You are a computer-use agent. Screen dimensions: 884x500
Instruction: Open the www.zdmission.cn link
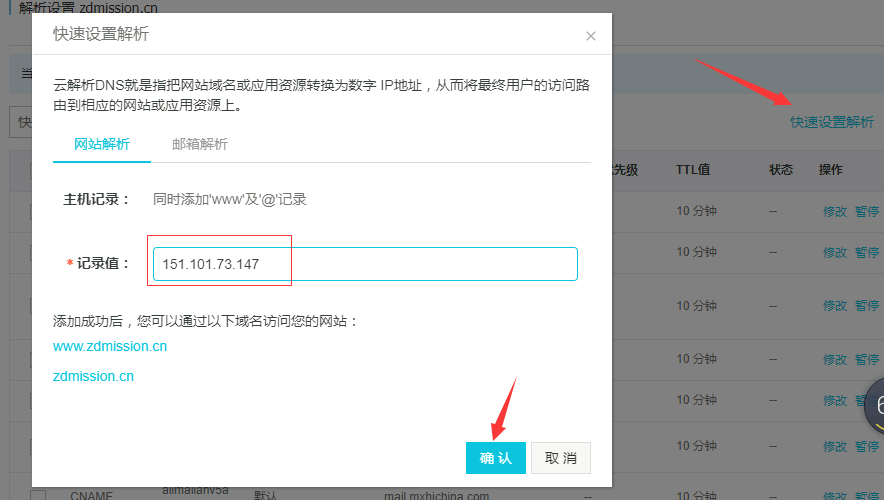[x=110, y=346]
